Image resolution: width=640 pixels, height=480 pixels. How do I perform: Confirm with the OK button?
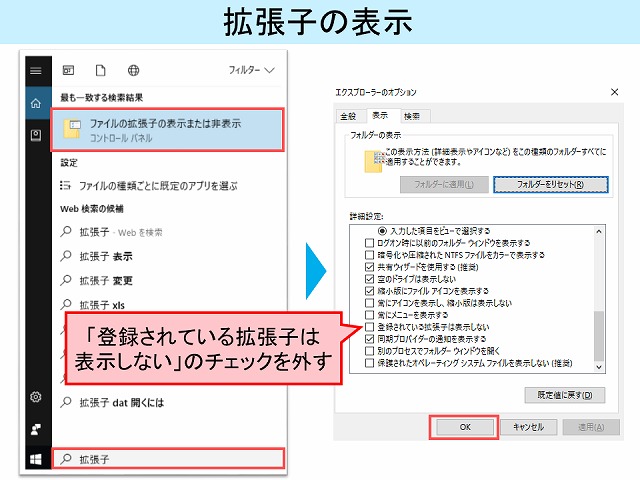click(464, 427)
